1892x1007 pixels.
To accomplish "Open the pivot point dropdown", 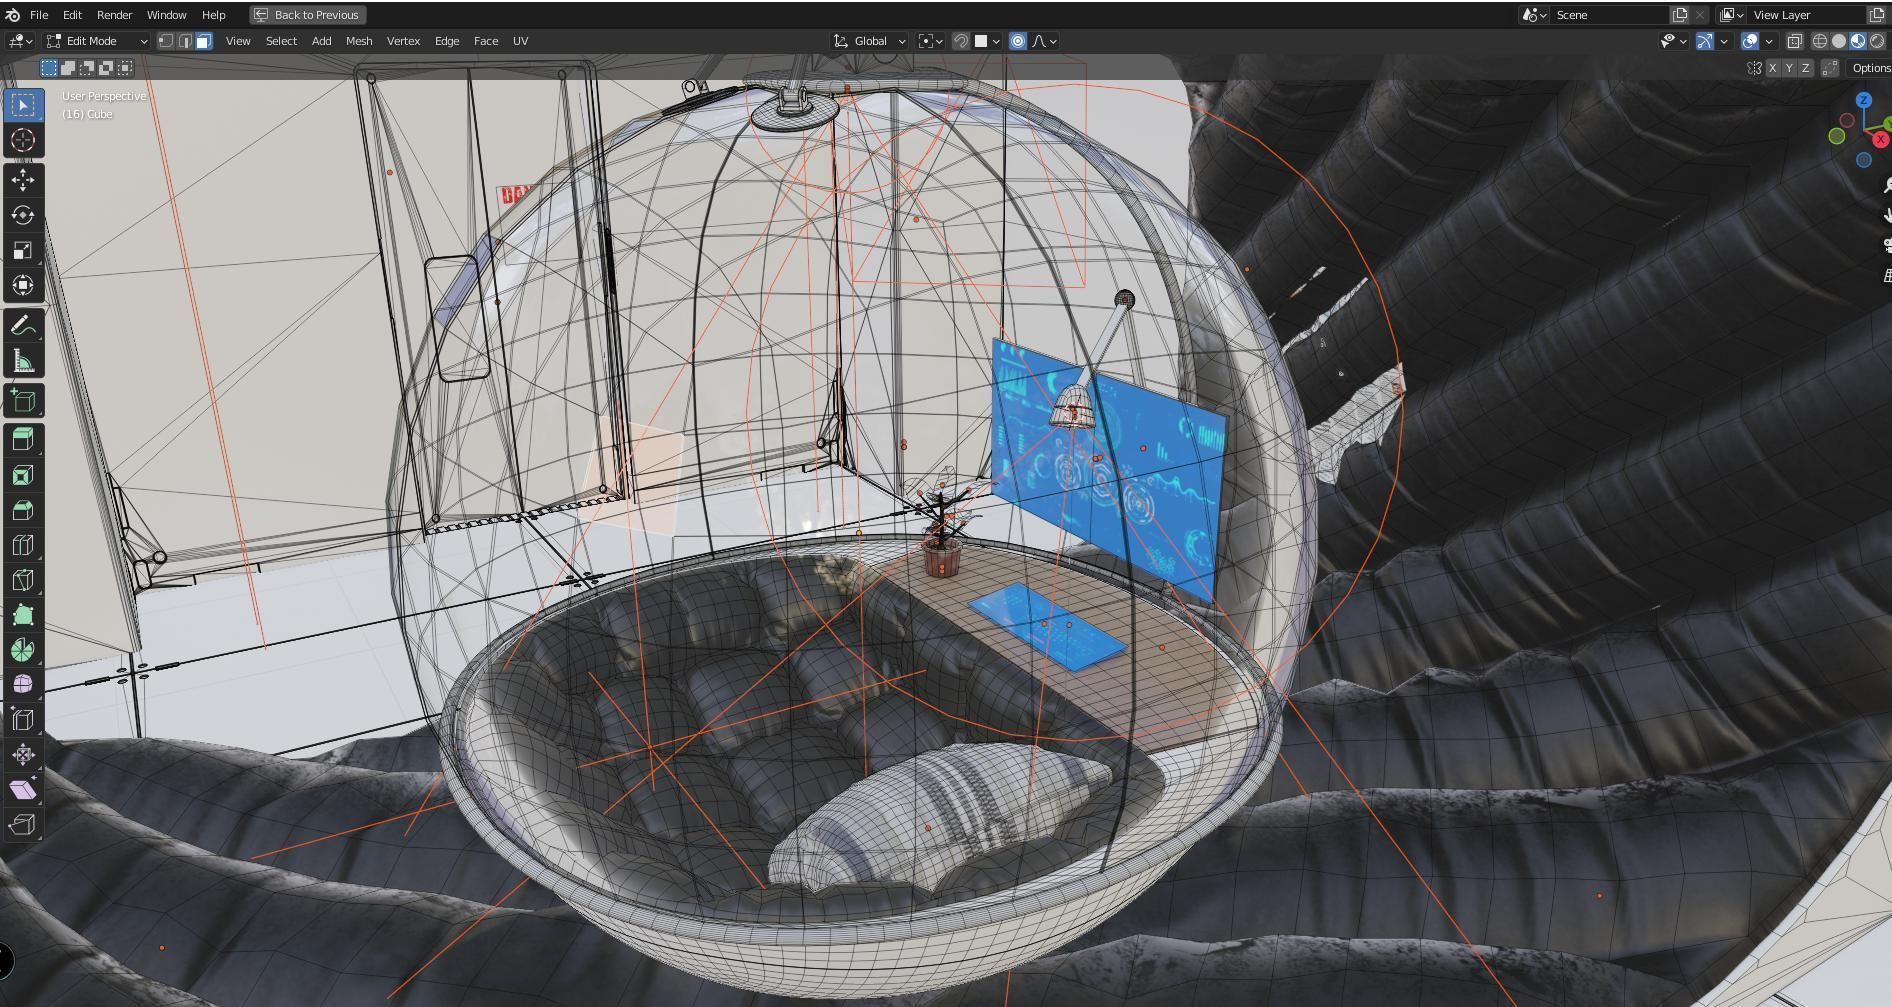I will point(931,41).
